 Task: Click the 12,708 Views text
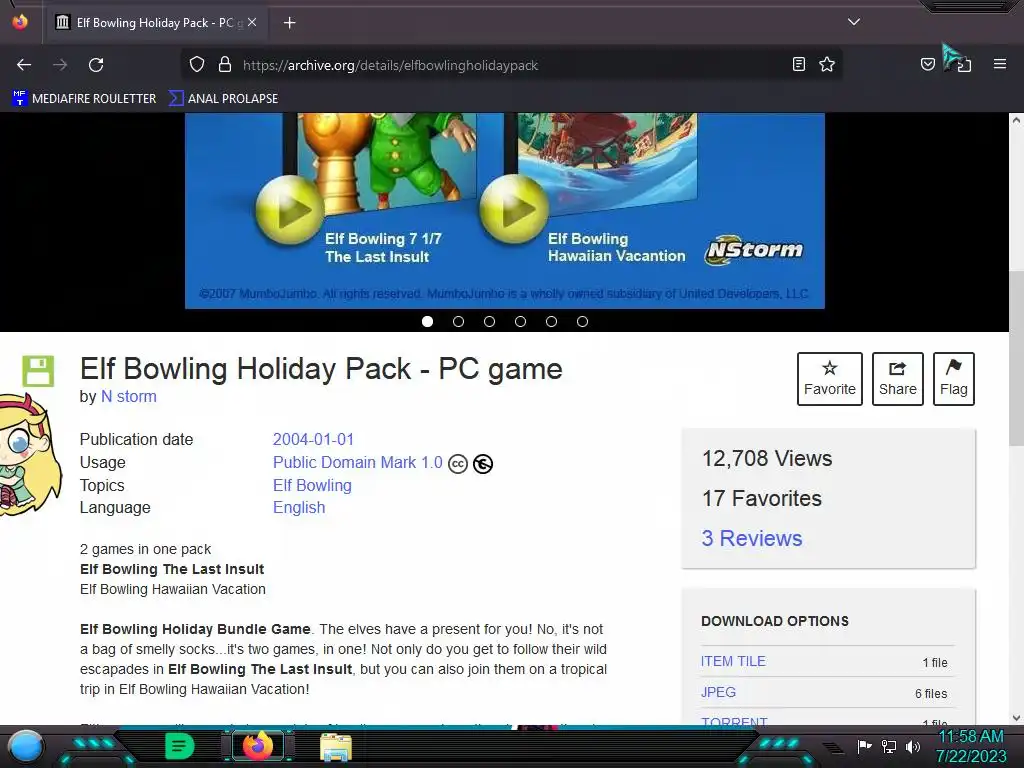point(767,458)
